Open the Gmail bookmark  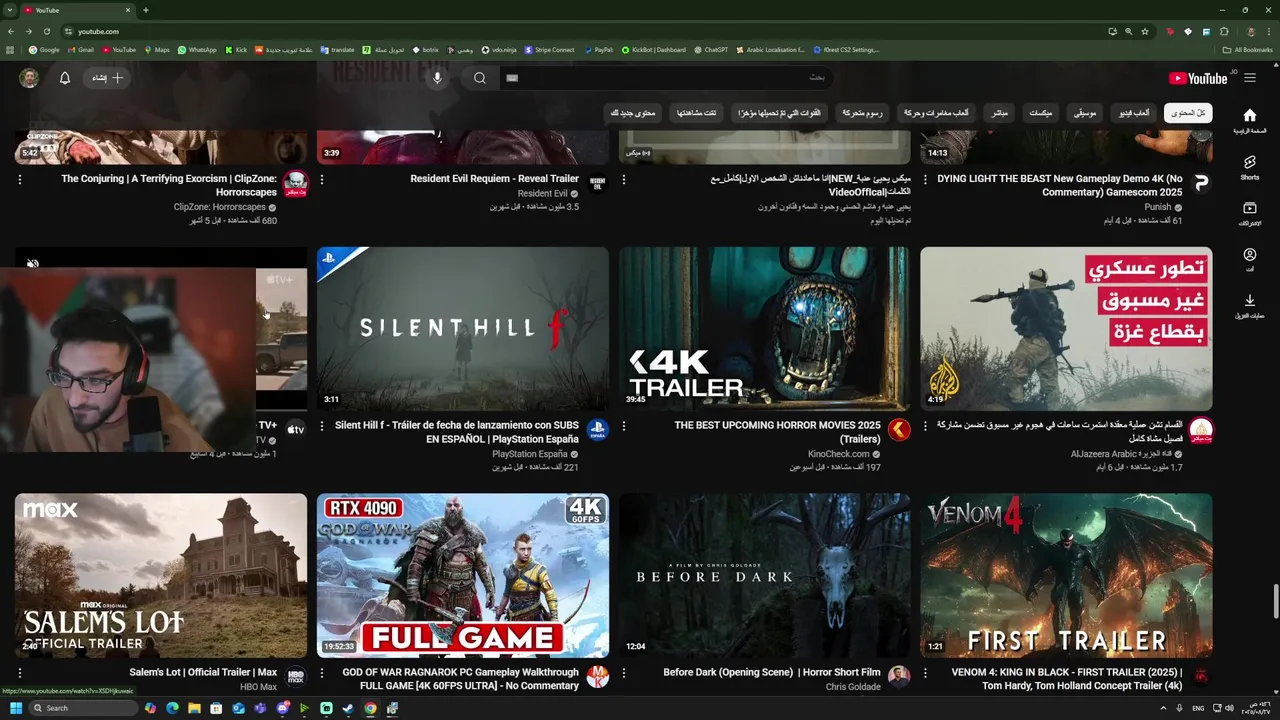(x=79, y=50)
